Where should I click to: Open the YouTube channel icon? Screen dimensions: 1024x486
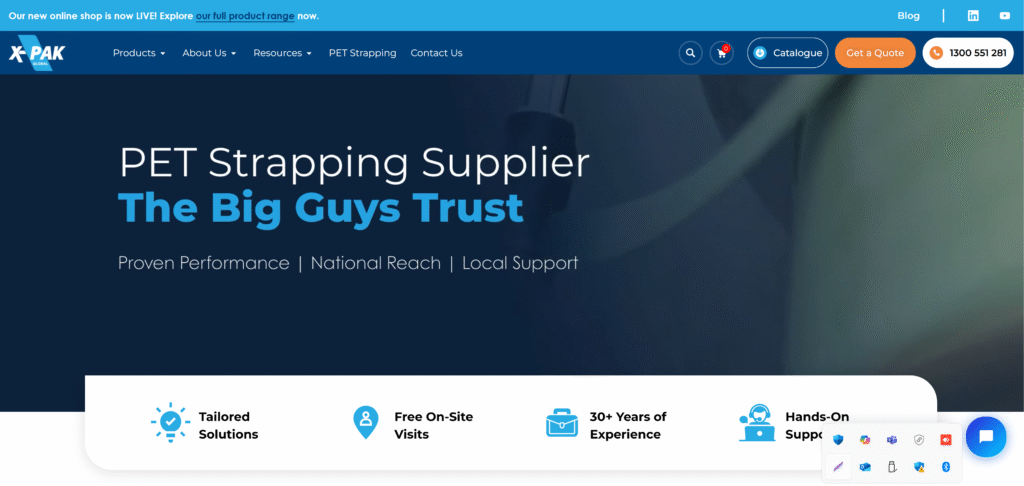pyautogui.click(x=1004, y=16)
